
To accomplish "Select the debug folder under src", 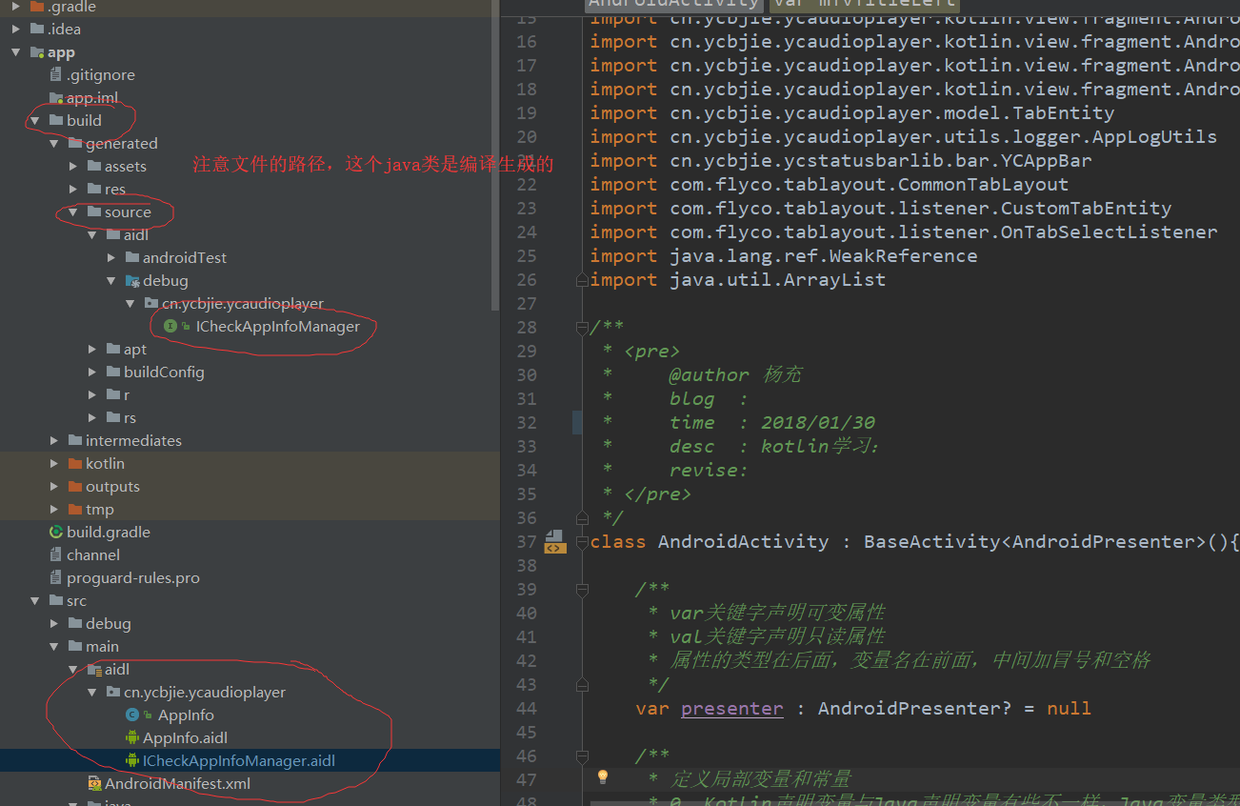I will click(x=108, y=623).
